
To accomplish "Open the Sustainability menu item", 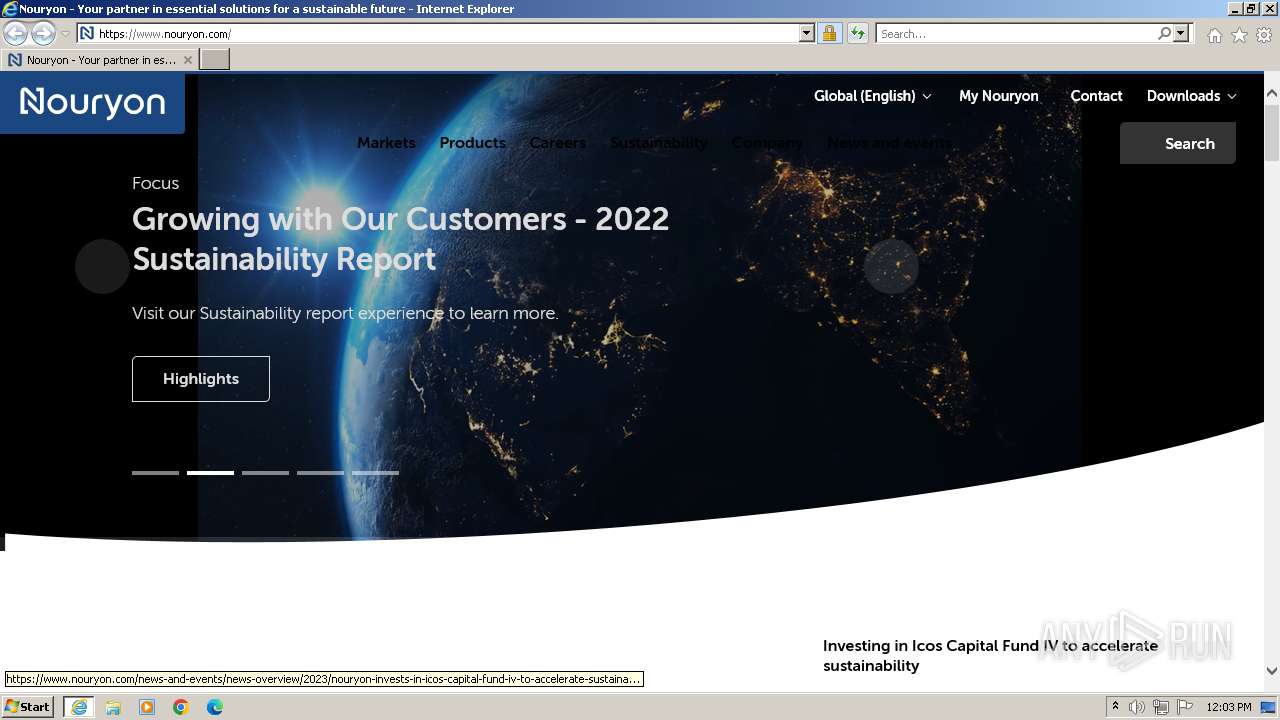I will point(658,143).
